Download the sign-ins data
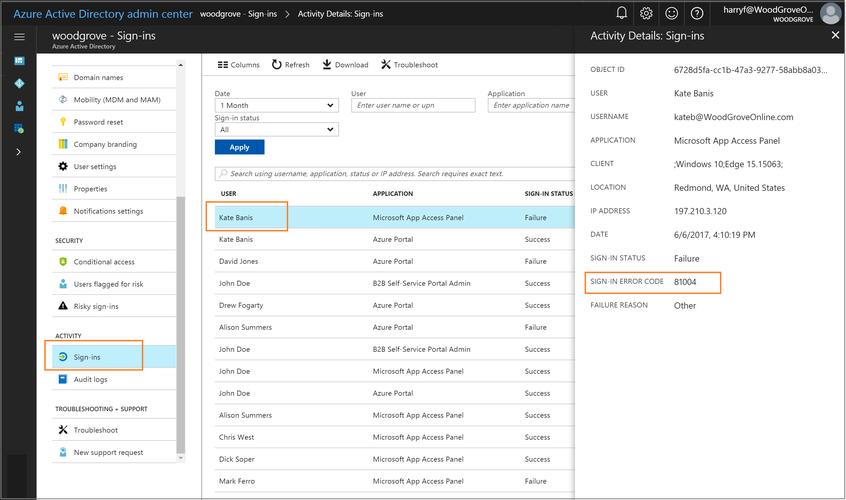Image resolution: width=846 pixels, height=500 pixels. (x=345, y=65)
